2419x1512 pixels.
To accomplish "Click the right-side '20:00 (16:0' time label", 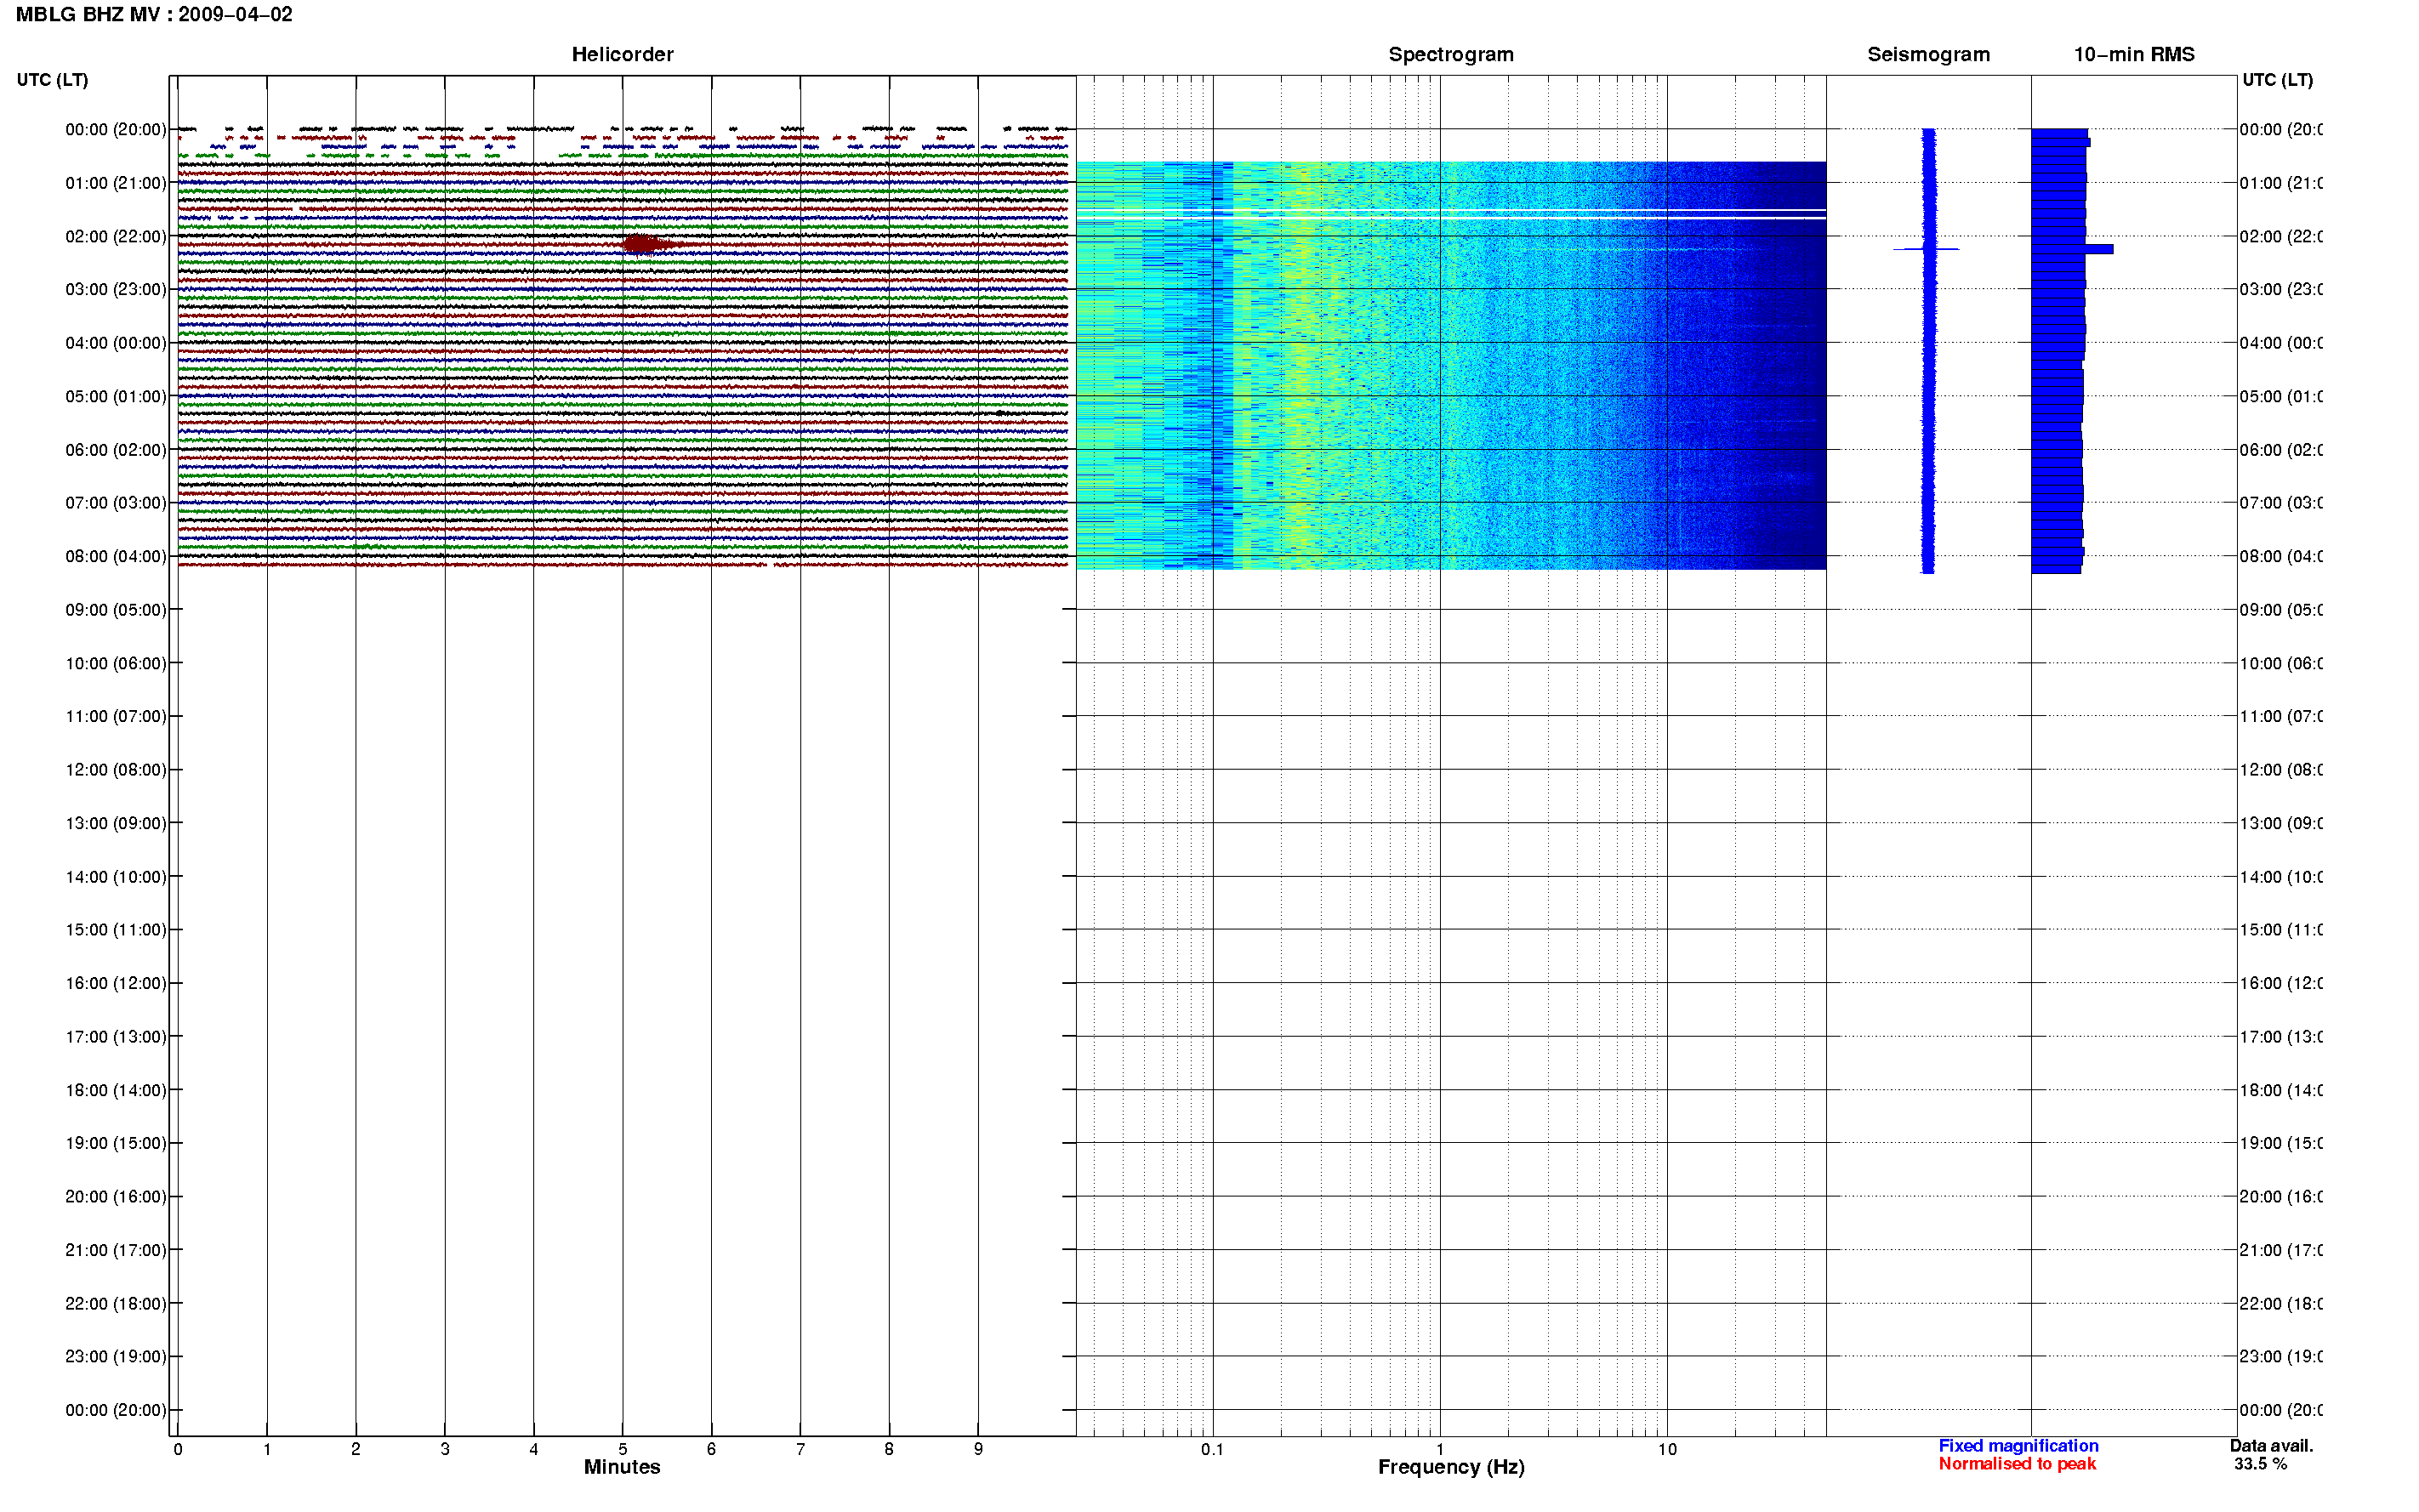I will (2281, 1197).
